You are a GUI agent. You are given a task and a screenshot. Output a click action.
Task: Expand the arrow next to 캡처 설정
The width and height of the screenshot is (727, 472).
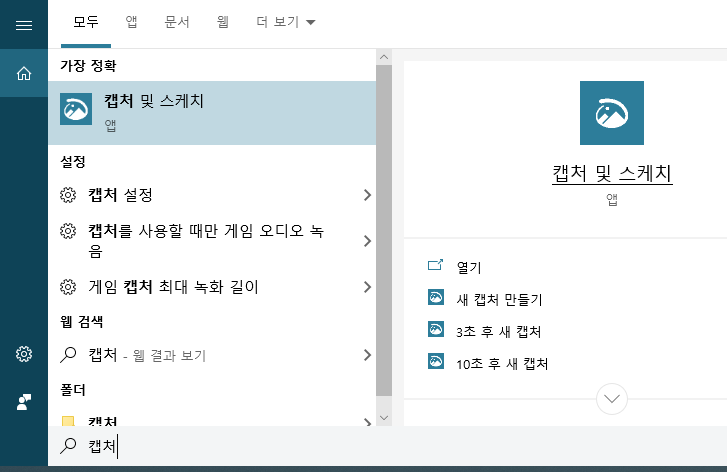(x=367, y=195)
